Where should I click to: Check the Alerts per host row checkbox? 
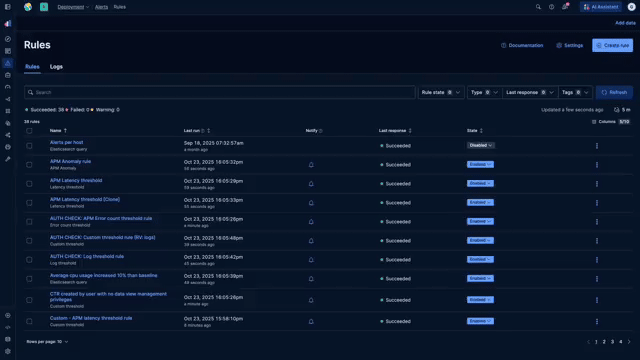pyautogui.click(x=29, y=146)
